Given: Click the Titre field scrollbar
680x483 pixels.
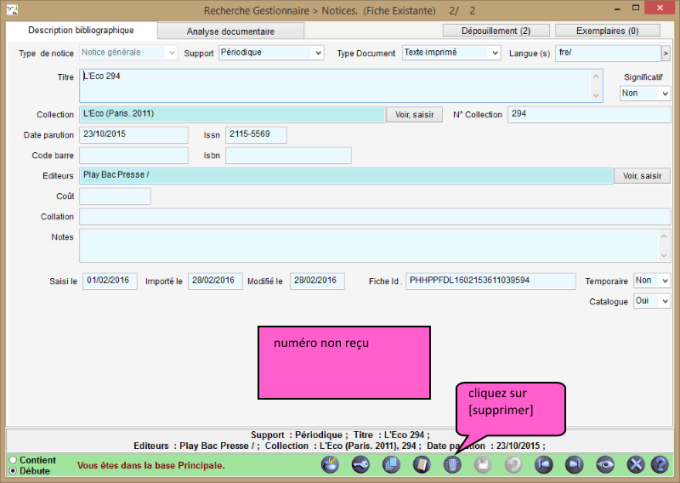Looking at the screenshot, I should point(598,85).
